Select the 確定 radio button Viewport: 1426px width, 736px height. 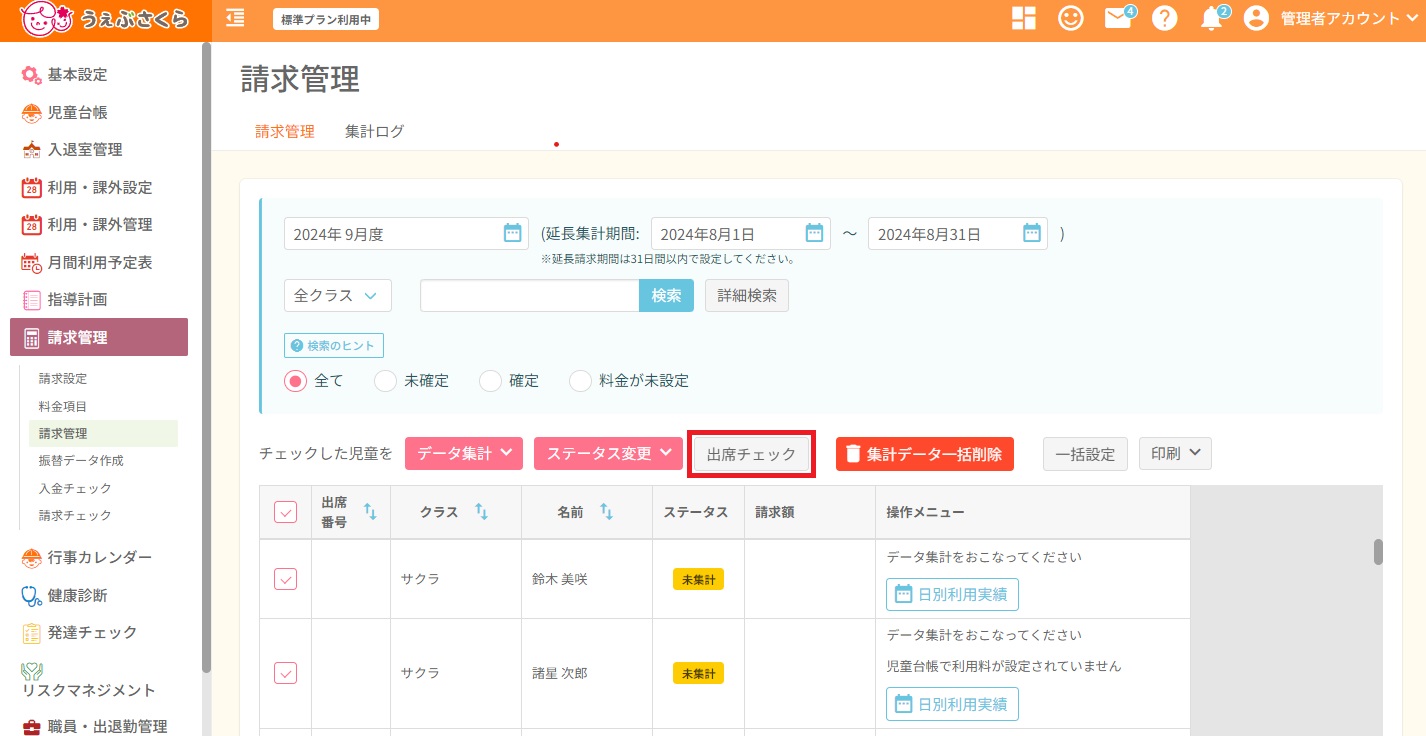(490, 381)
